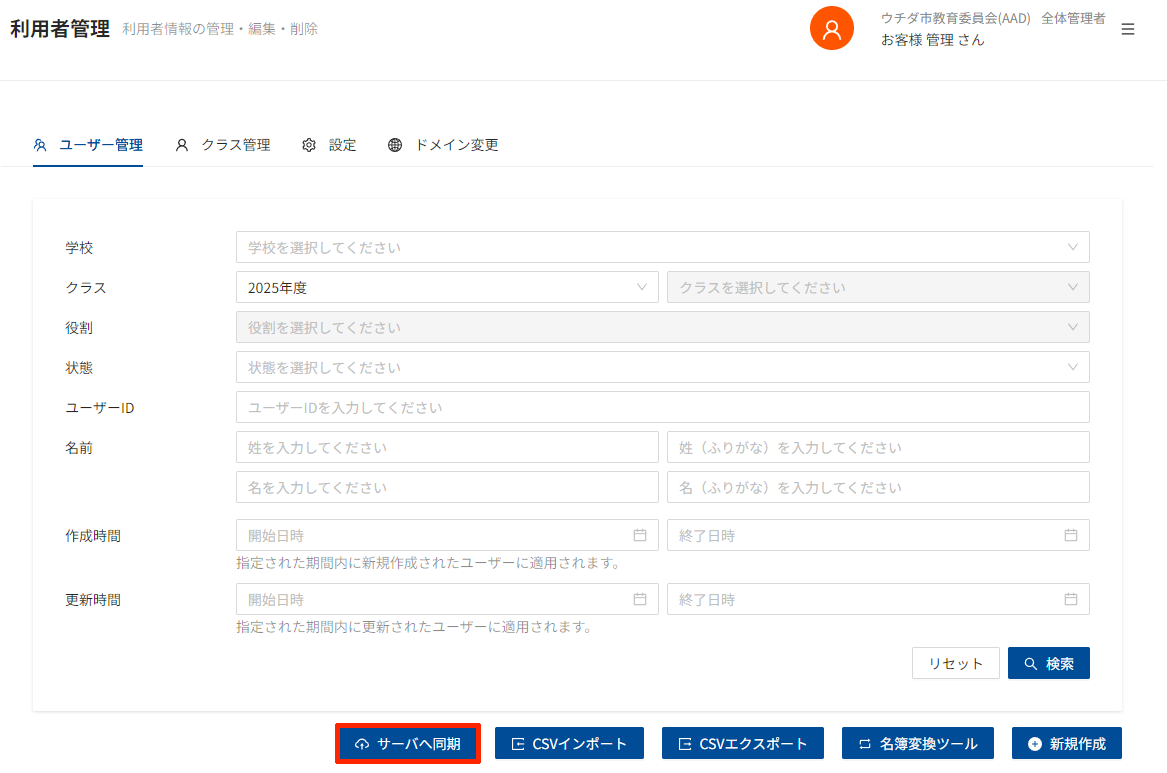The width and height of the screenshot is (1167, 773).
Task: Switch to the クラス管理 tab
Action: (223, 145)
